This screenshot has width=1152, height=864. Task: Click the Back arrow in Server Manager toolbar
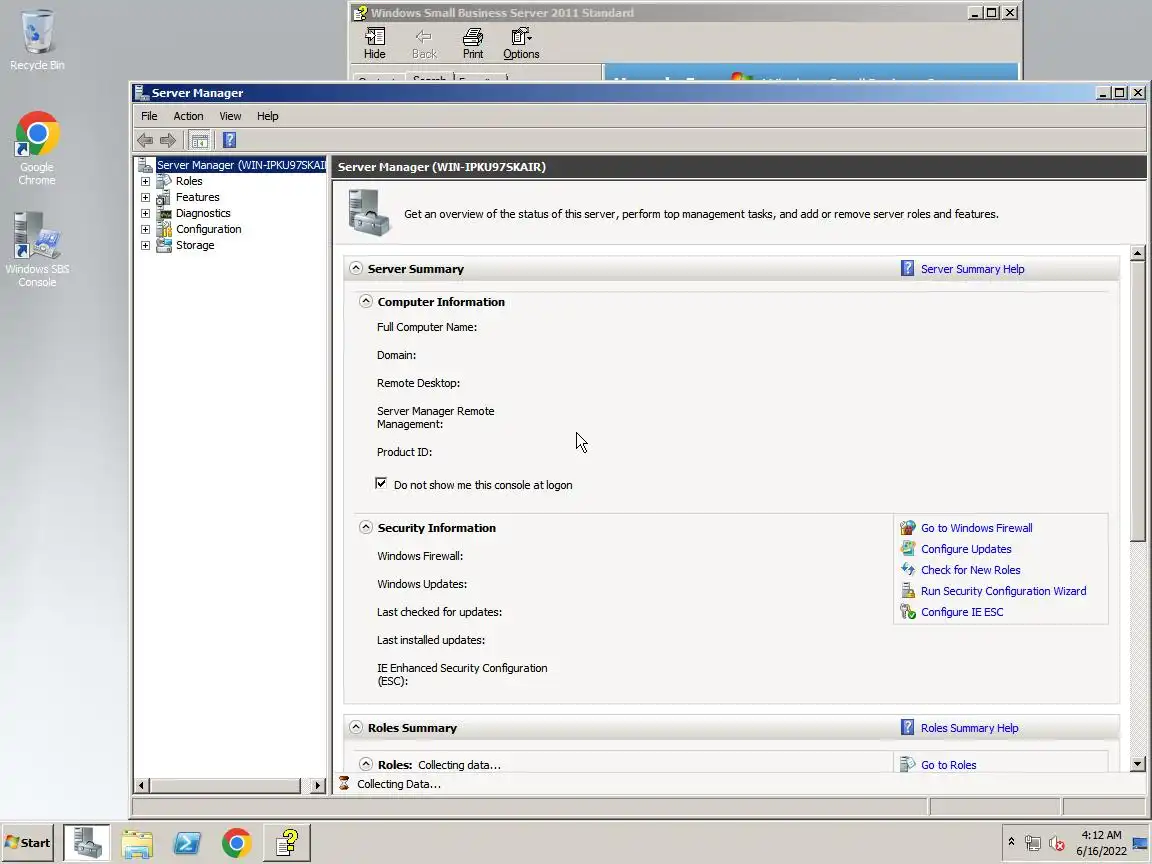click(145, 140)
